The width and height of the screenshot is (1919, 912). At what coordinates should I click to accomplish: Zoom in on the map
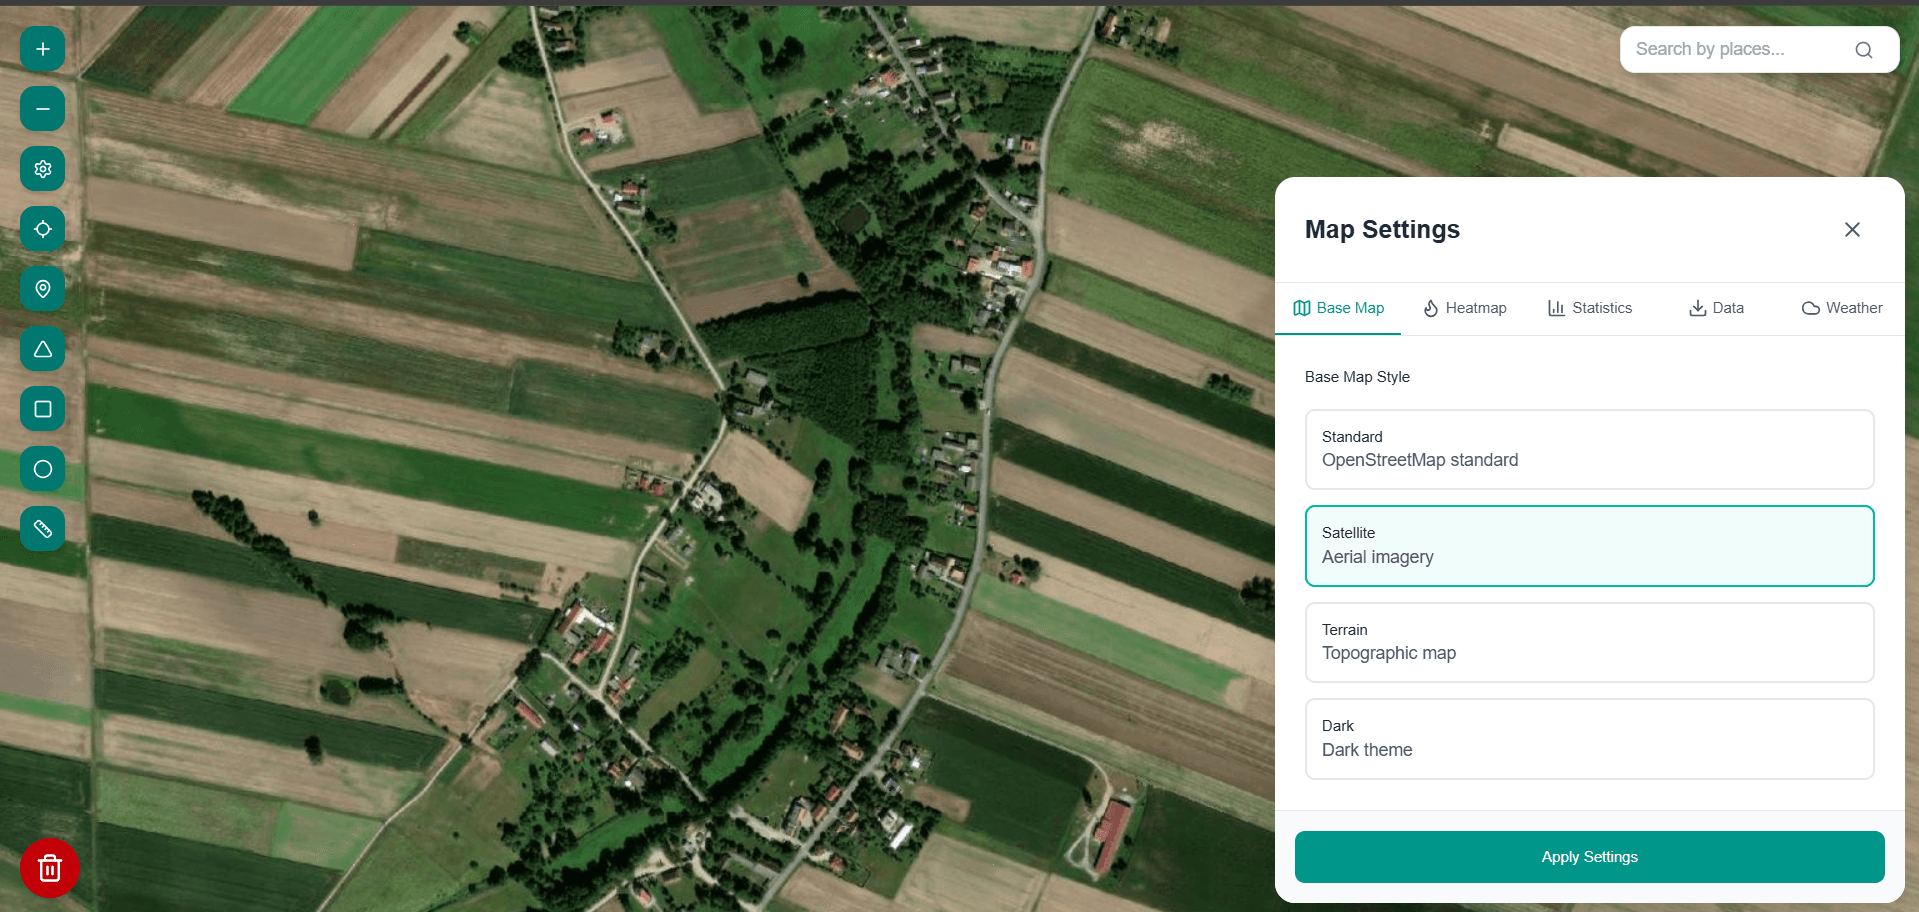pyautogui.click(x=43, y=49)
